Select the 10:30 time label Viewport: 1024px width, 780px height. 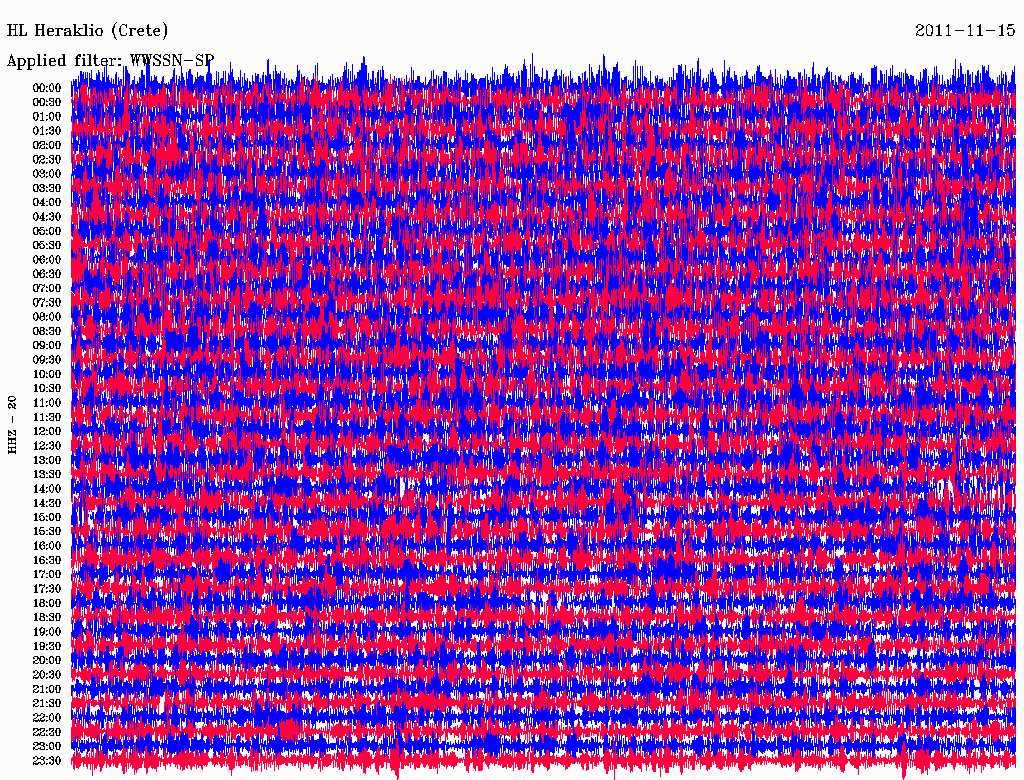(47, 389)
